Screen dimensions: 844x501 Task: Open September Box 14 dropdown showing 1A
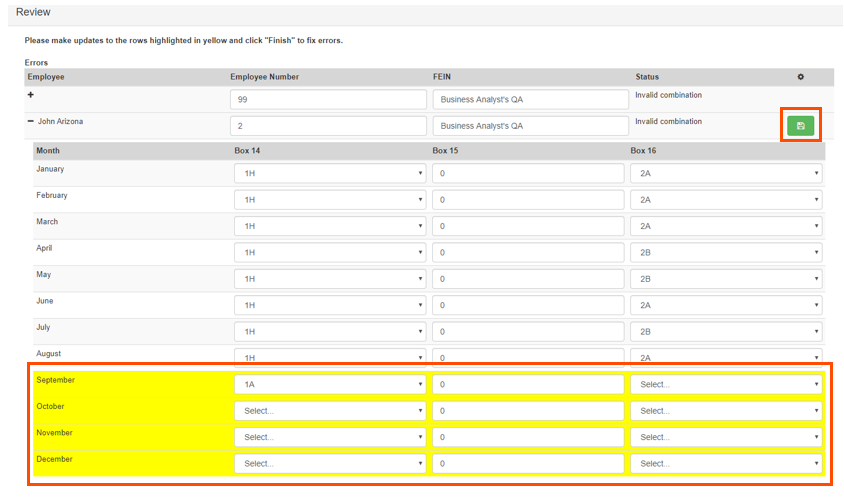click(x=329, y=385)
